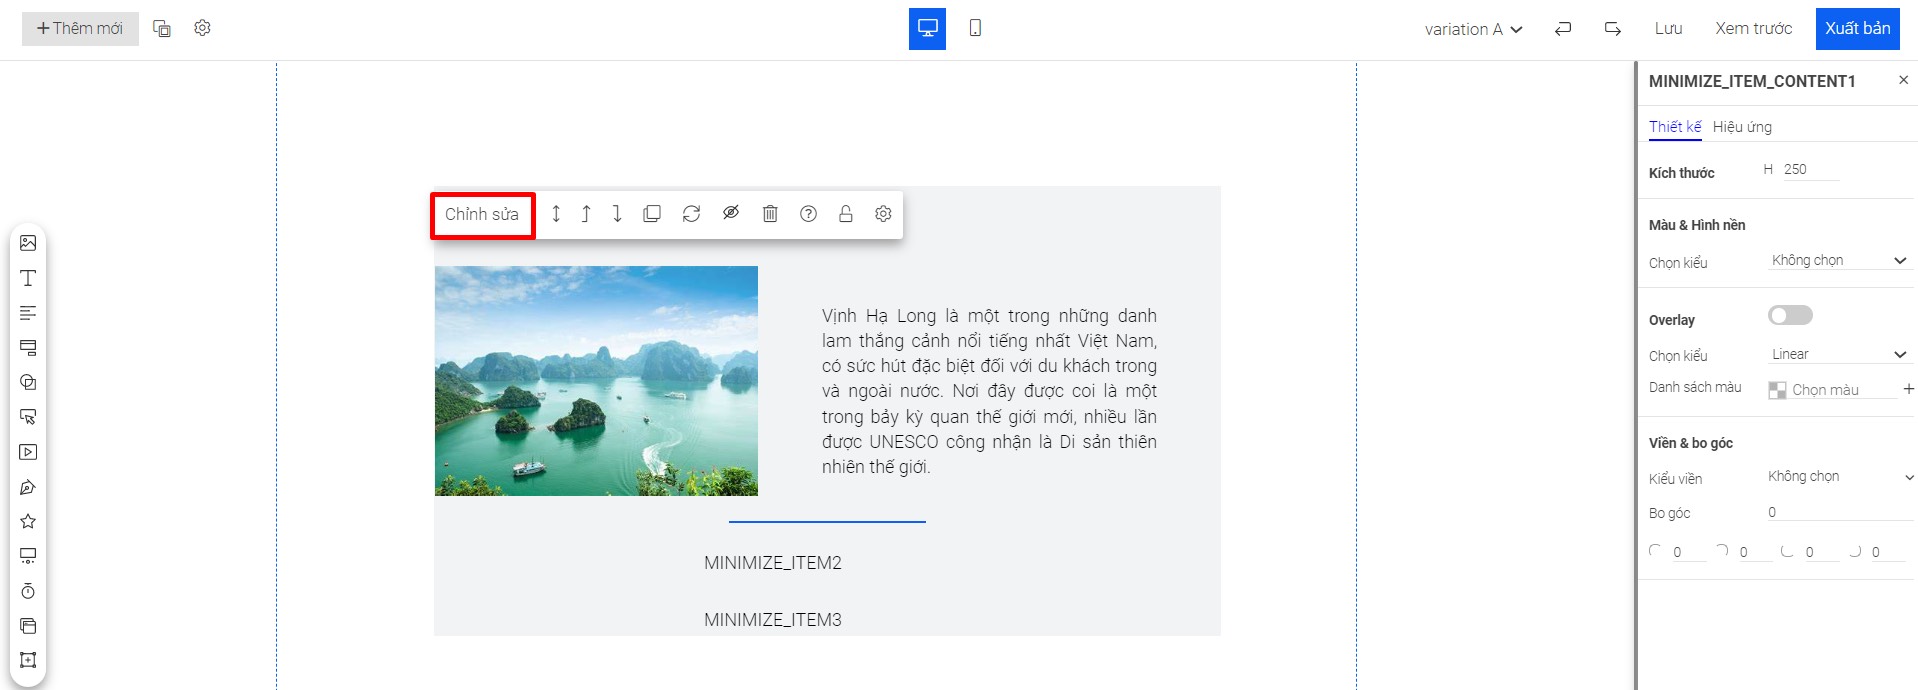Open help question mark icon in toolbar
The width and height of the screenshot is (1918, 690).
coord(808,214)
